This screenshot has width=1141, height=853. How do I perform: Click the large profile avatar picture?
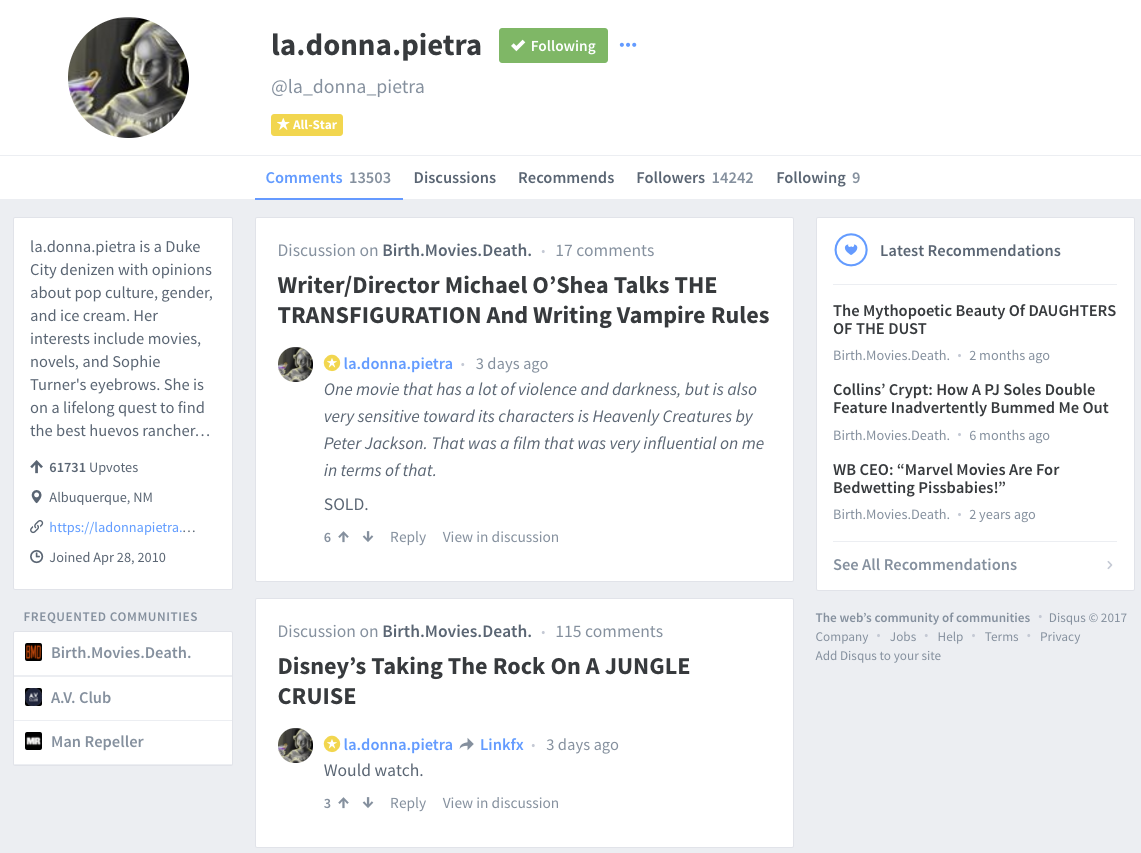[128, 78]
